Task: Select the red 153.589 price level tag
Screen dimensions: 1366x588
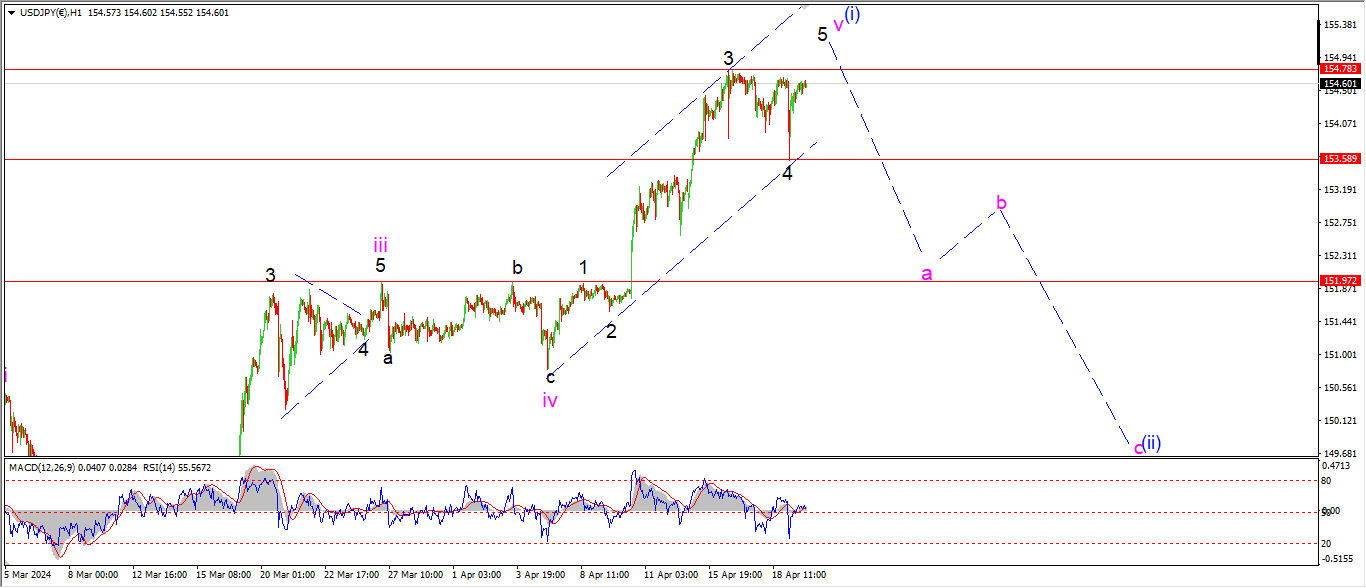Action: tap(1341, 159)
